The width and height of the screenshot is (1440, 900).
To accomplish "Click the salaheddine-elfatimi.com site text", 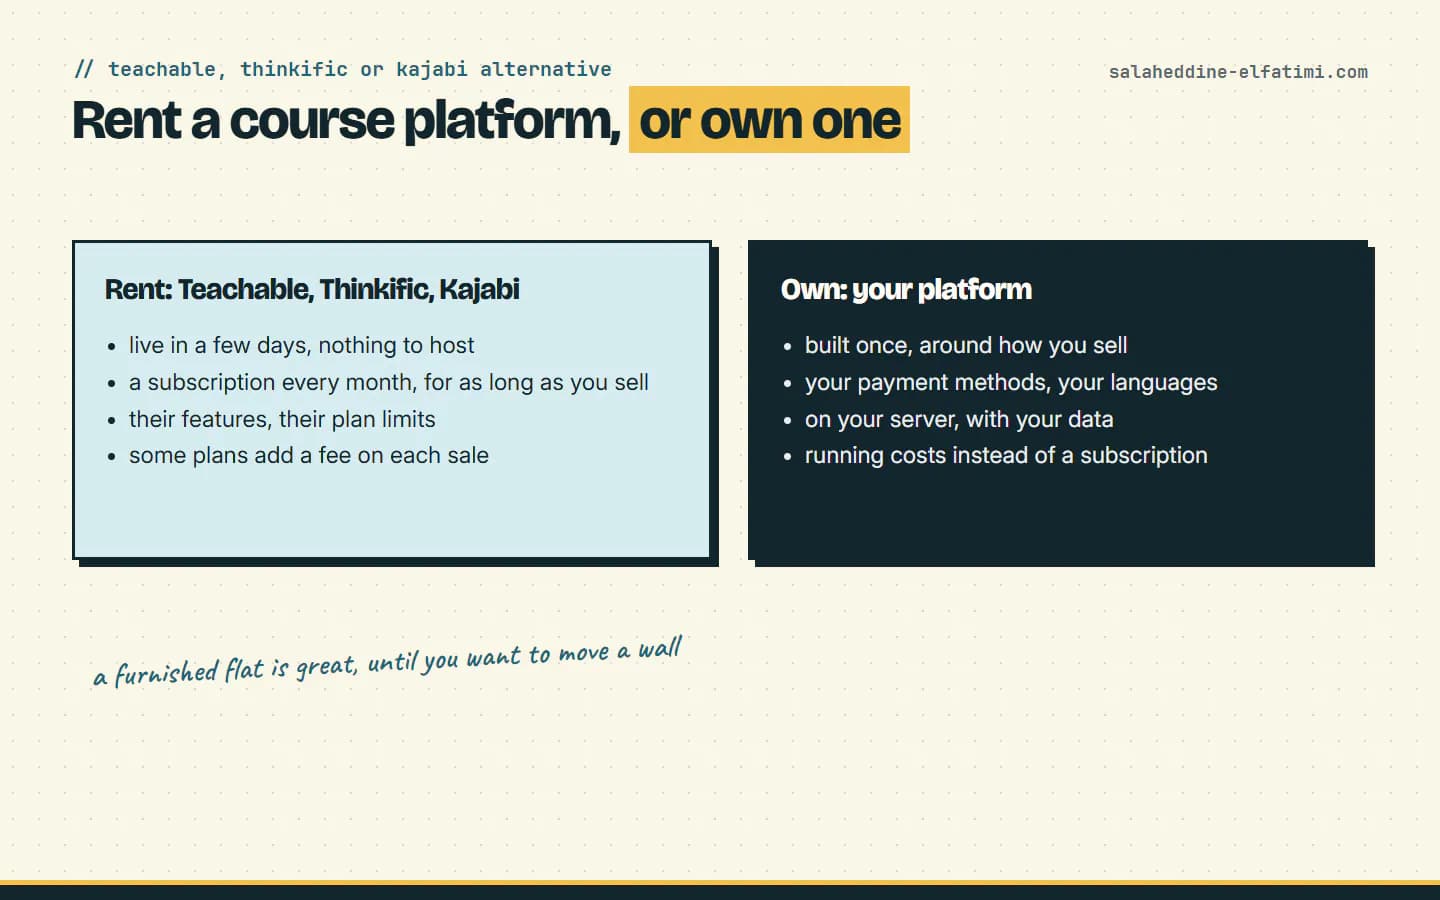I will point(1238,72).
